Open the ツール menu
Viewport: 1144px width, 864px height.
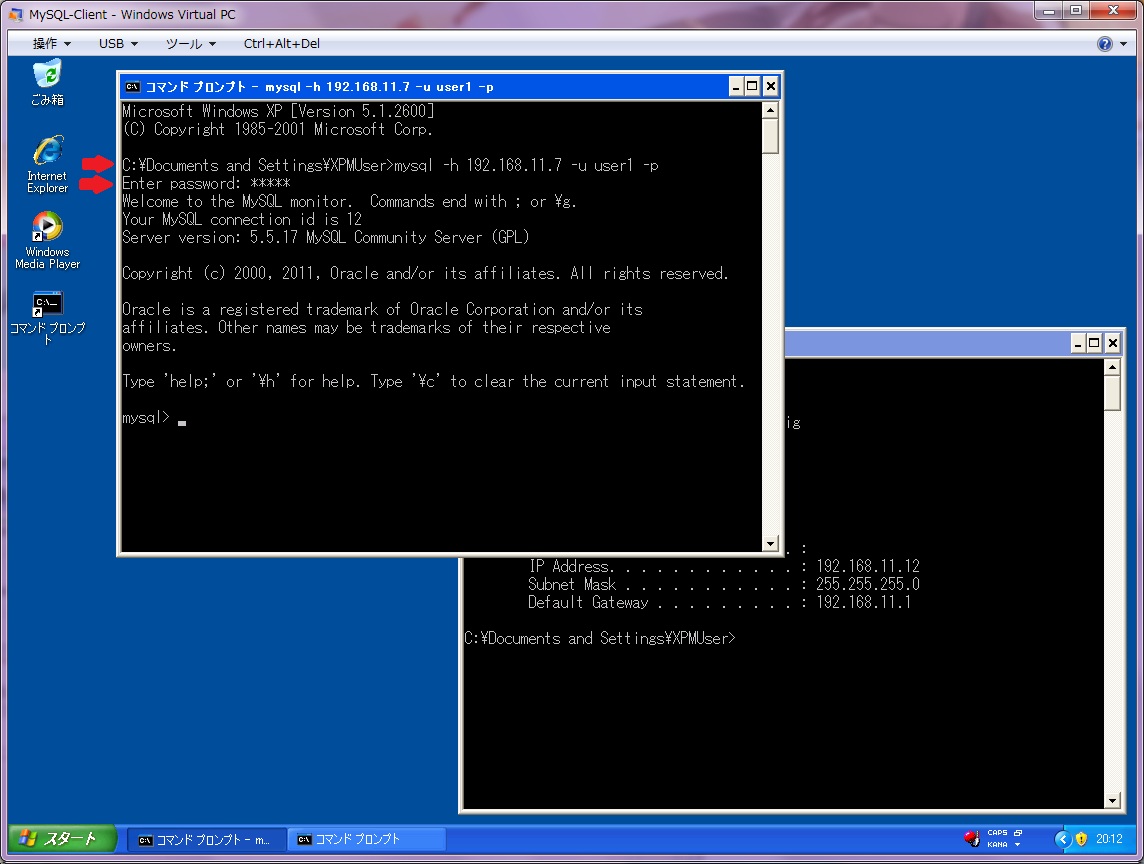(x=190, y=44)
